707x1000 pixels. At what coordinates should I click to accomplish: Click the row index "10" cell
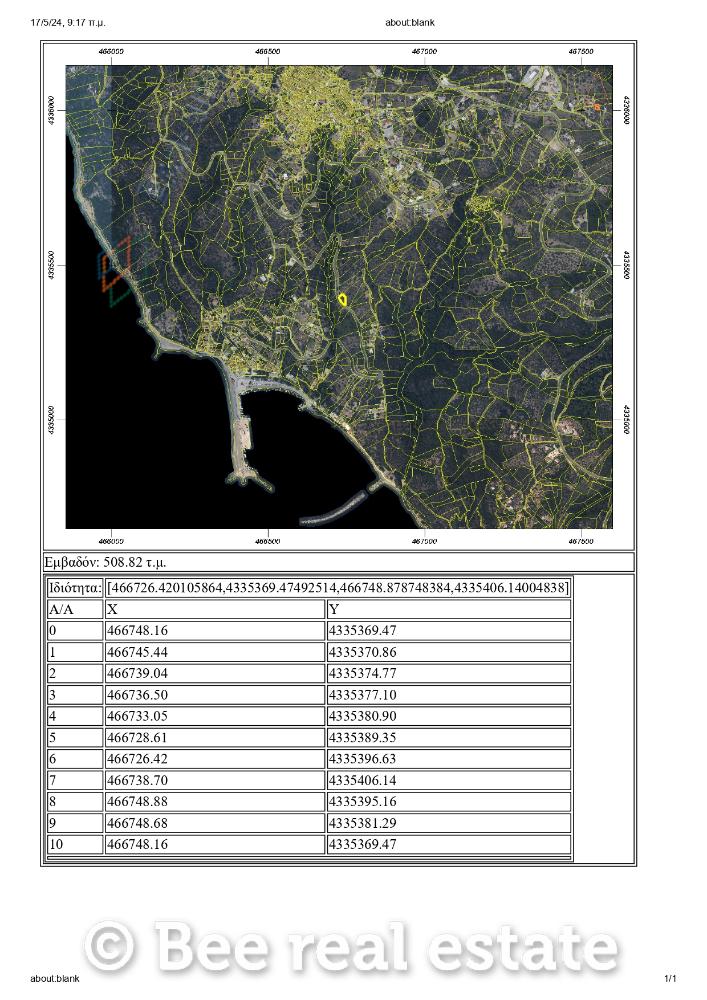pos(75,844)
